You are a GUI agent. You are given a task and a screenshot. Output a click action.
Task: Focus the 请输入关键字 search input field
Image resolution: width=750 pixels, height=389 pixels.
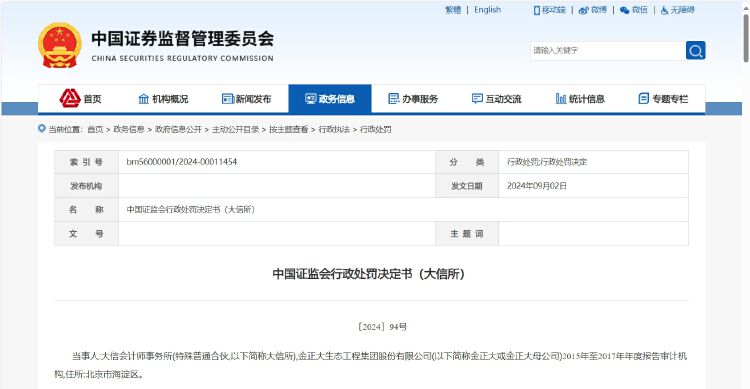(608, 50)
